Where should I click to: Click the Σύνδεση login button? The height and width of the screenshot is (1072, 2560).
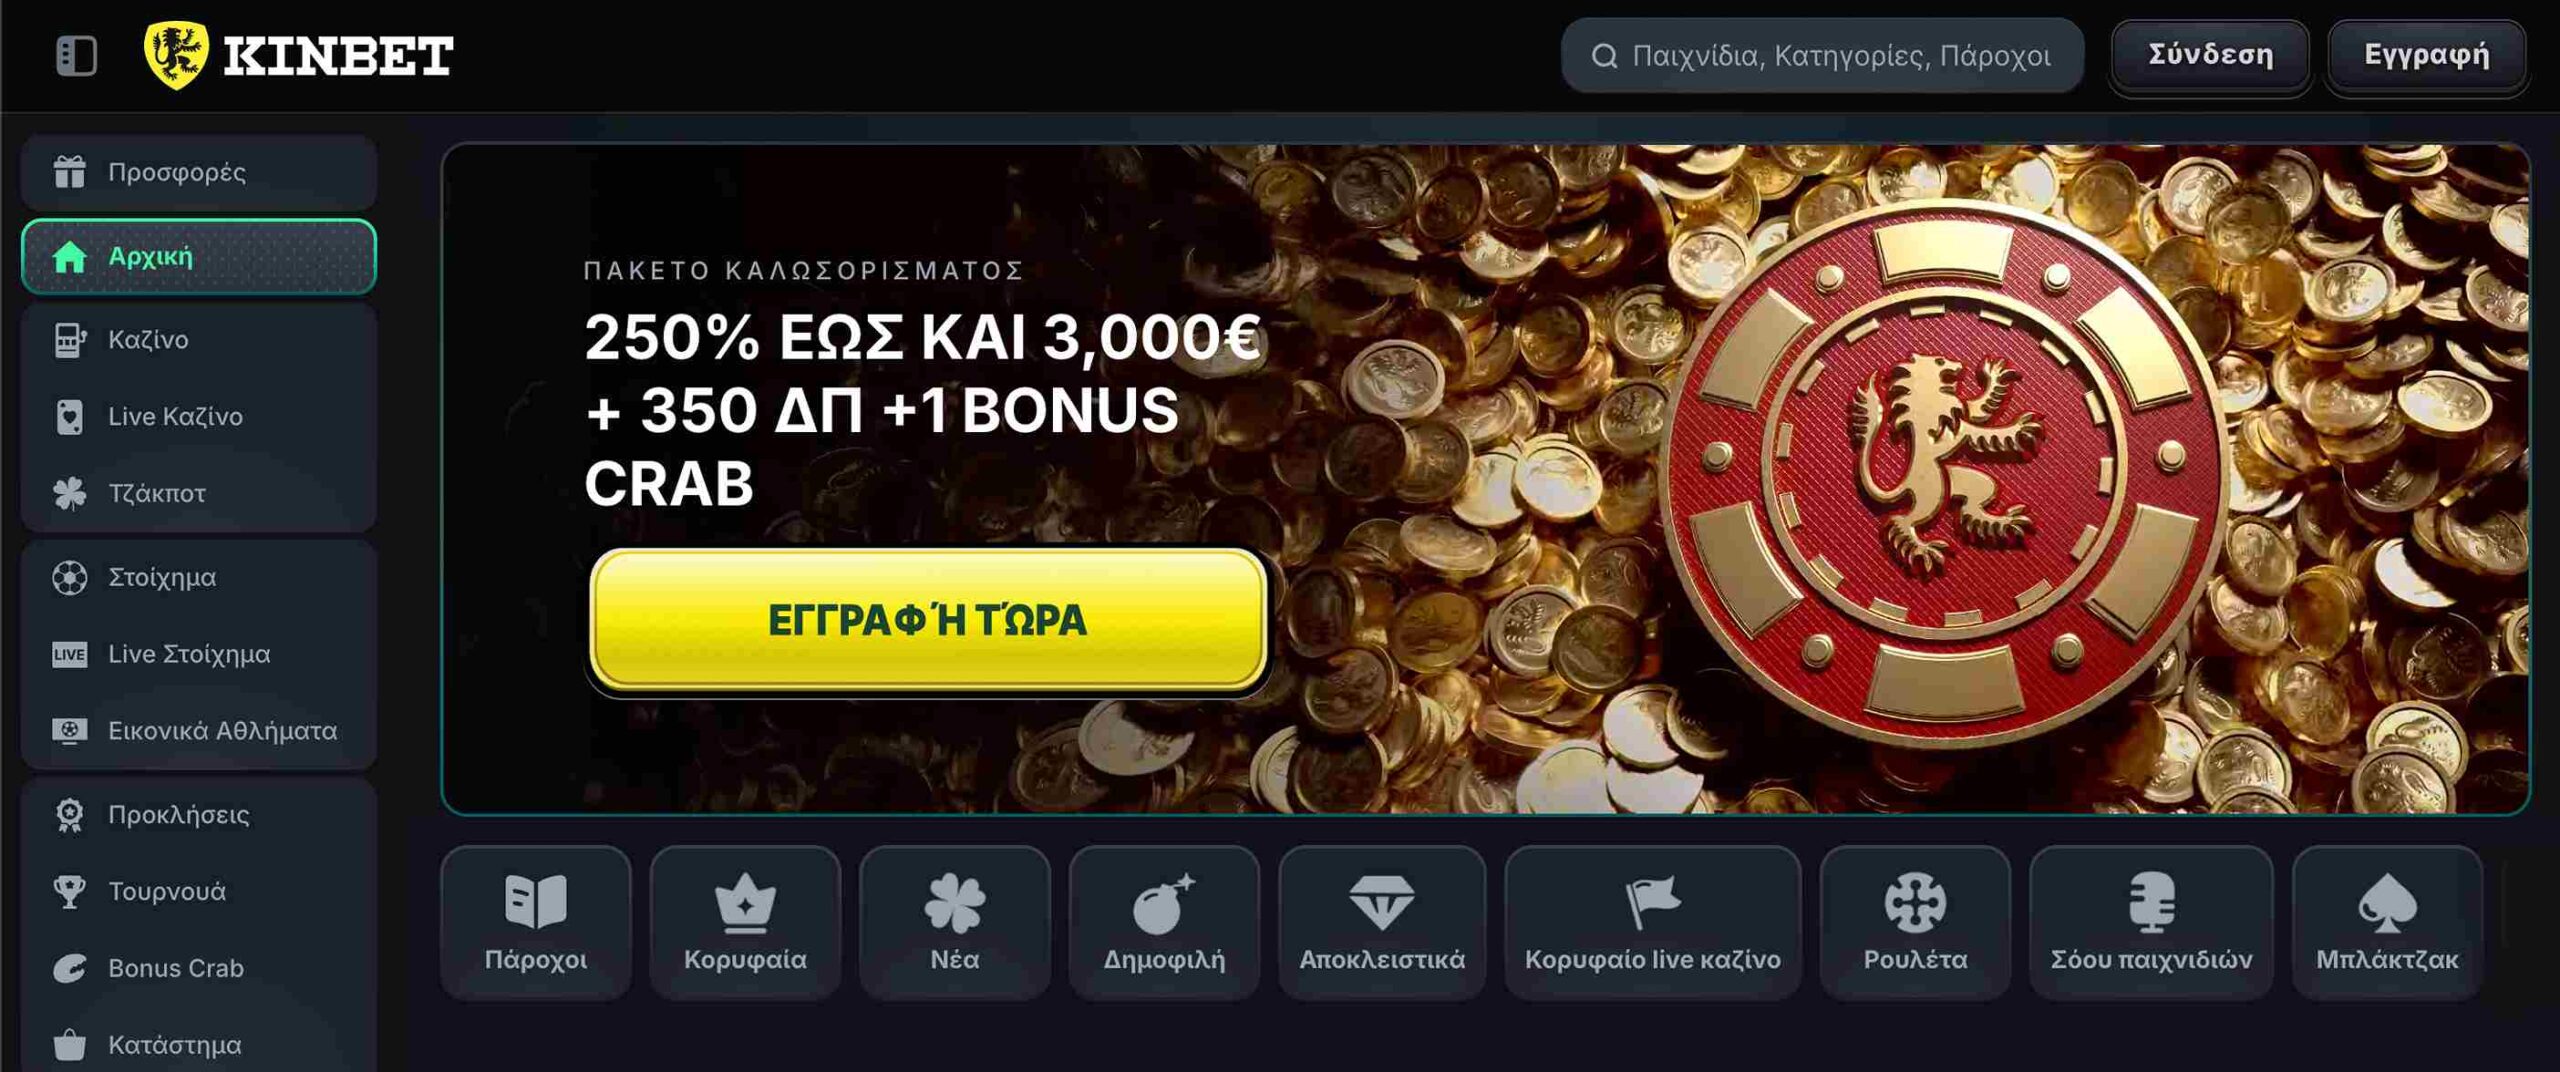(2210, 55)
